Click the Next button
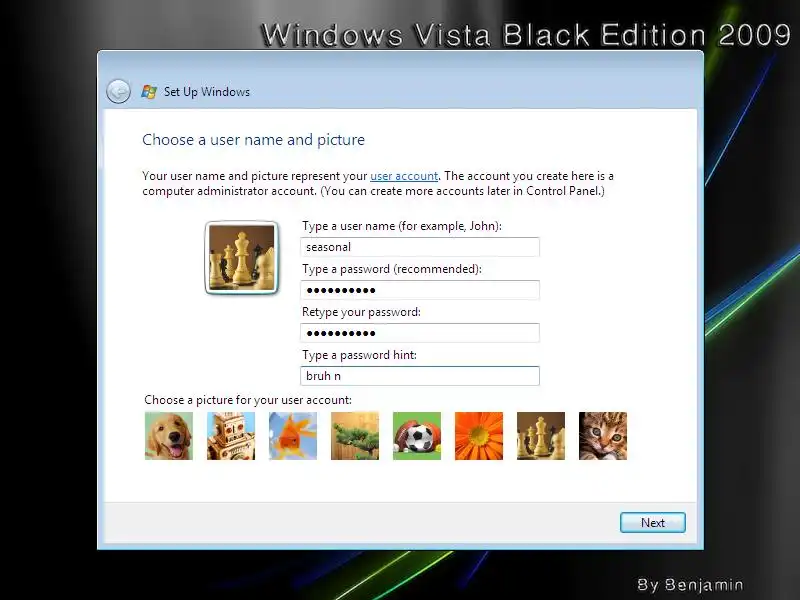Image resolution: width=800 pixels, height=600 pixels. click(x=653, y=522)
